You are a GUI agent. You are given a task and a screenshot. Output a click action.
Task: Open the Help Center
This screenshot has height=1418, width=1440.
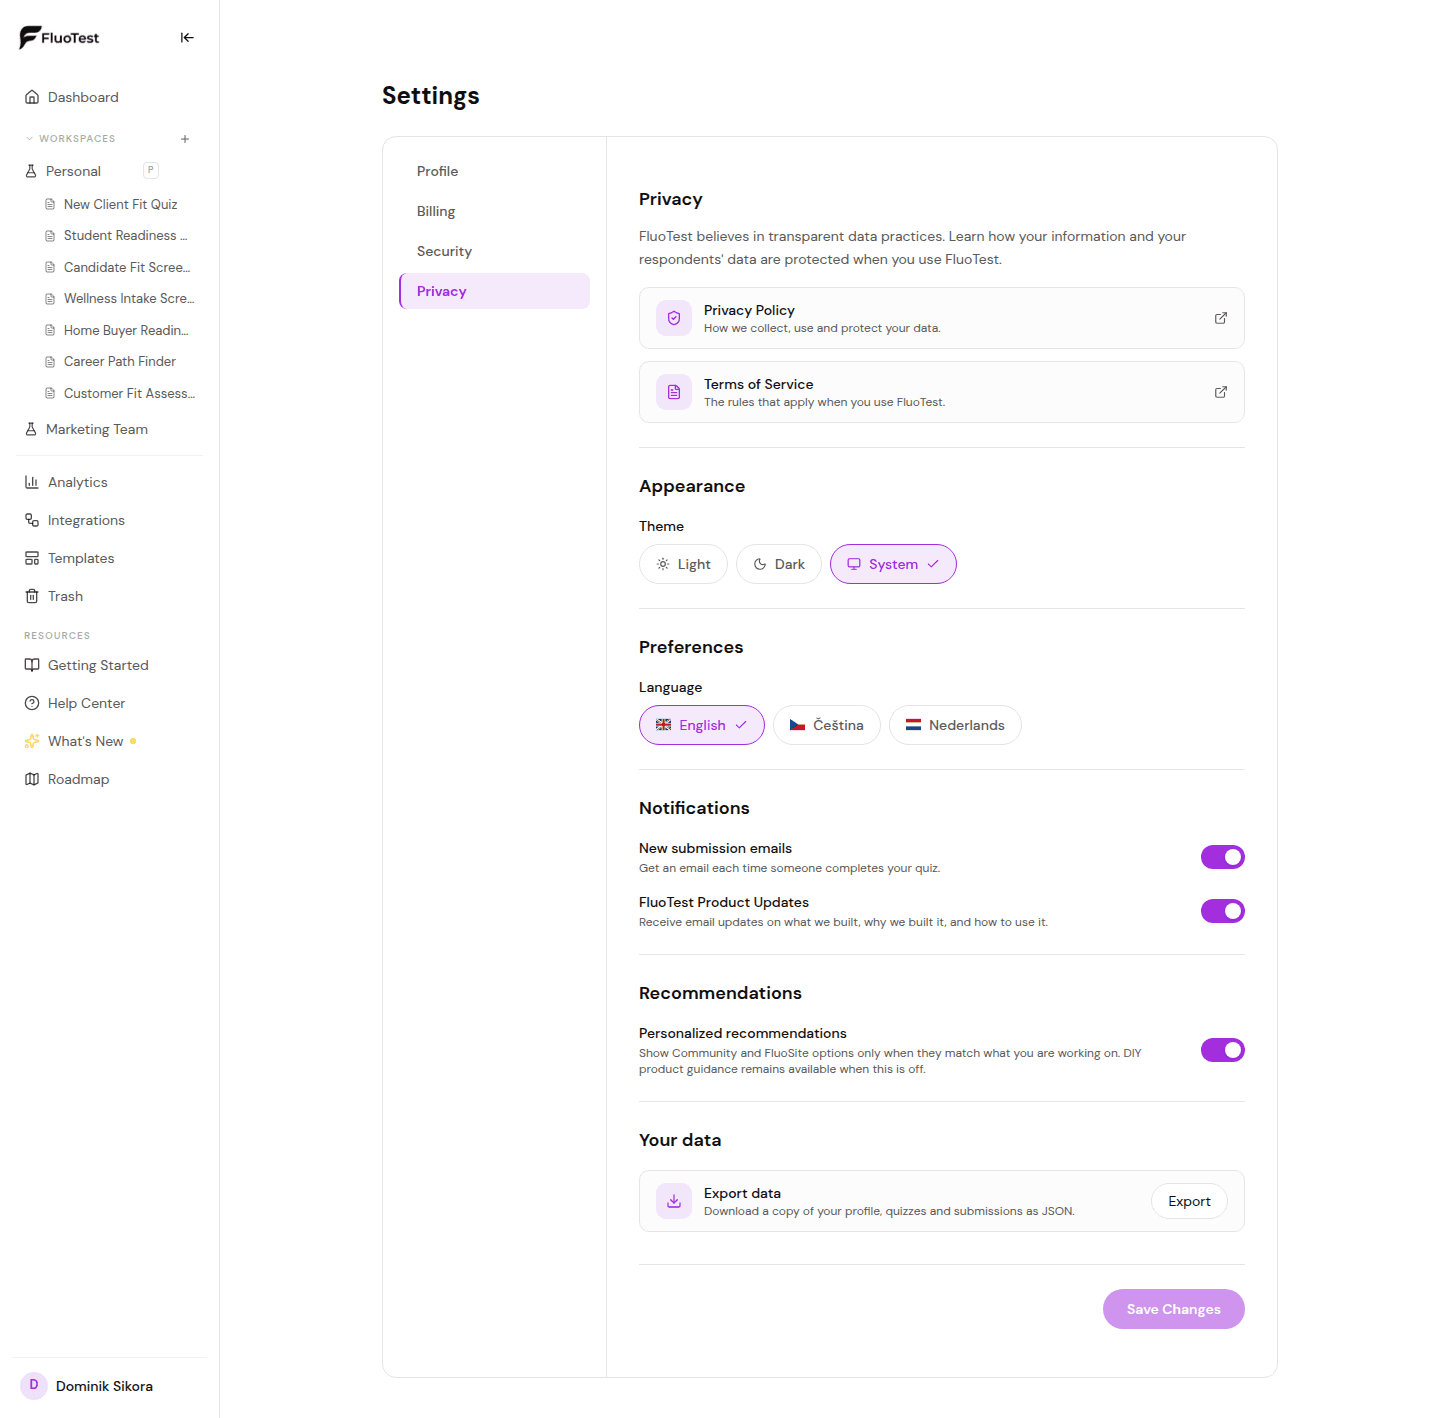[110, 703]
